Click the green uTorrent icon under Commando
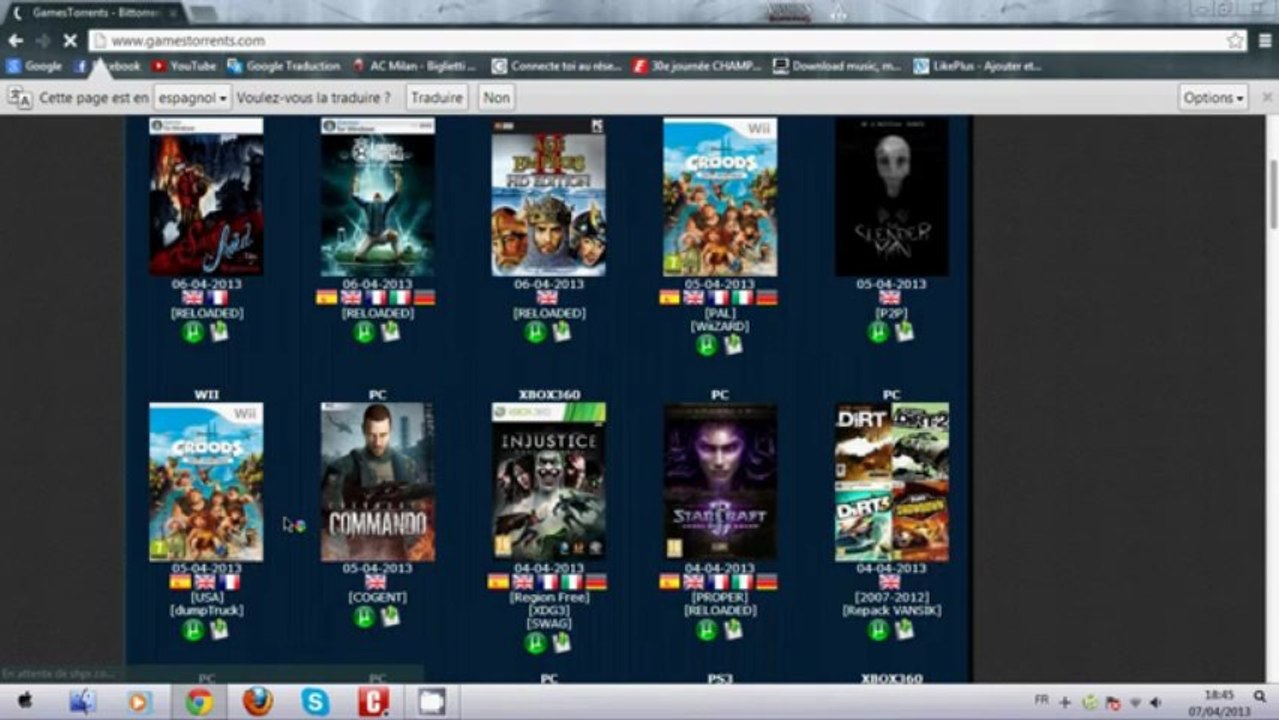Image resolution: width=1279 pixels, height=720 pixels. click(365, 617)
